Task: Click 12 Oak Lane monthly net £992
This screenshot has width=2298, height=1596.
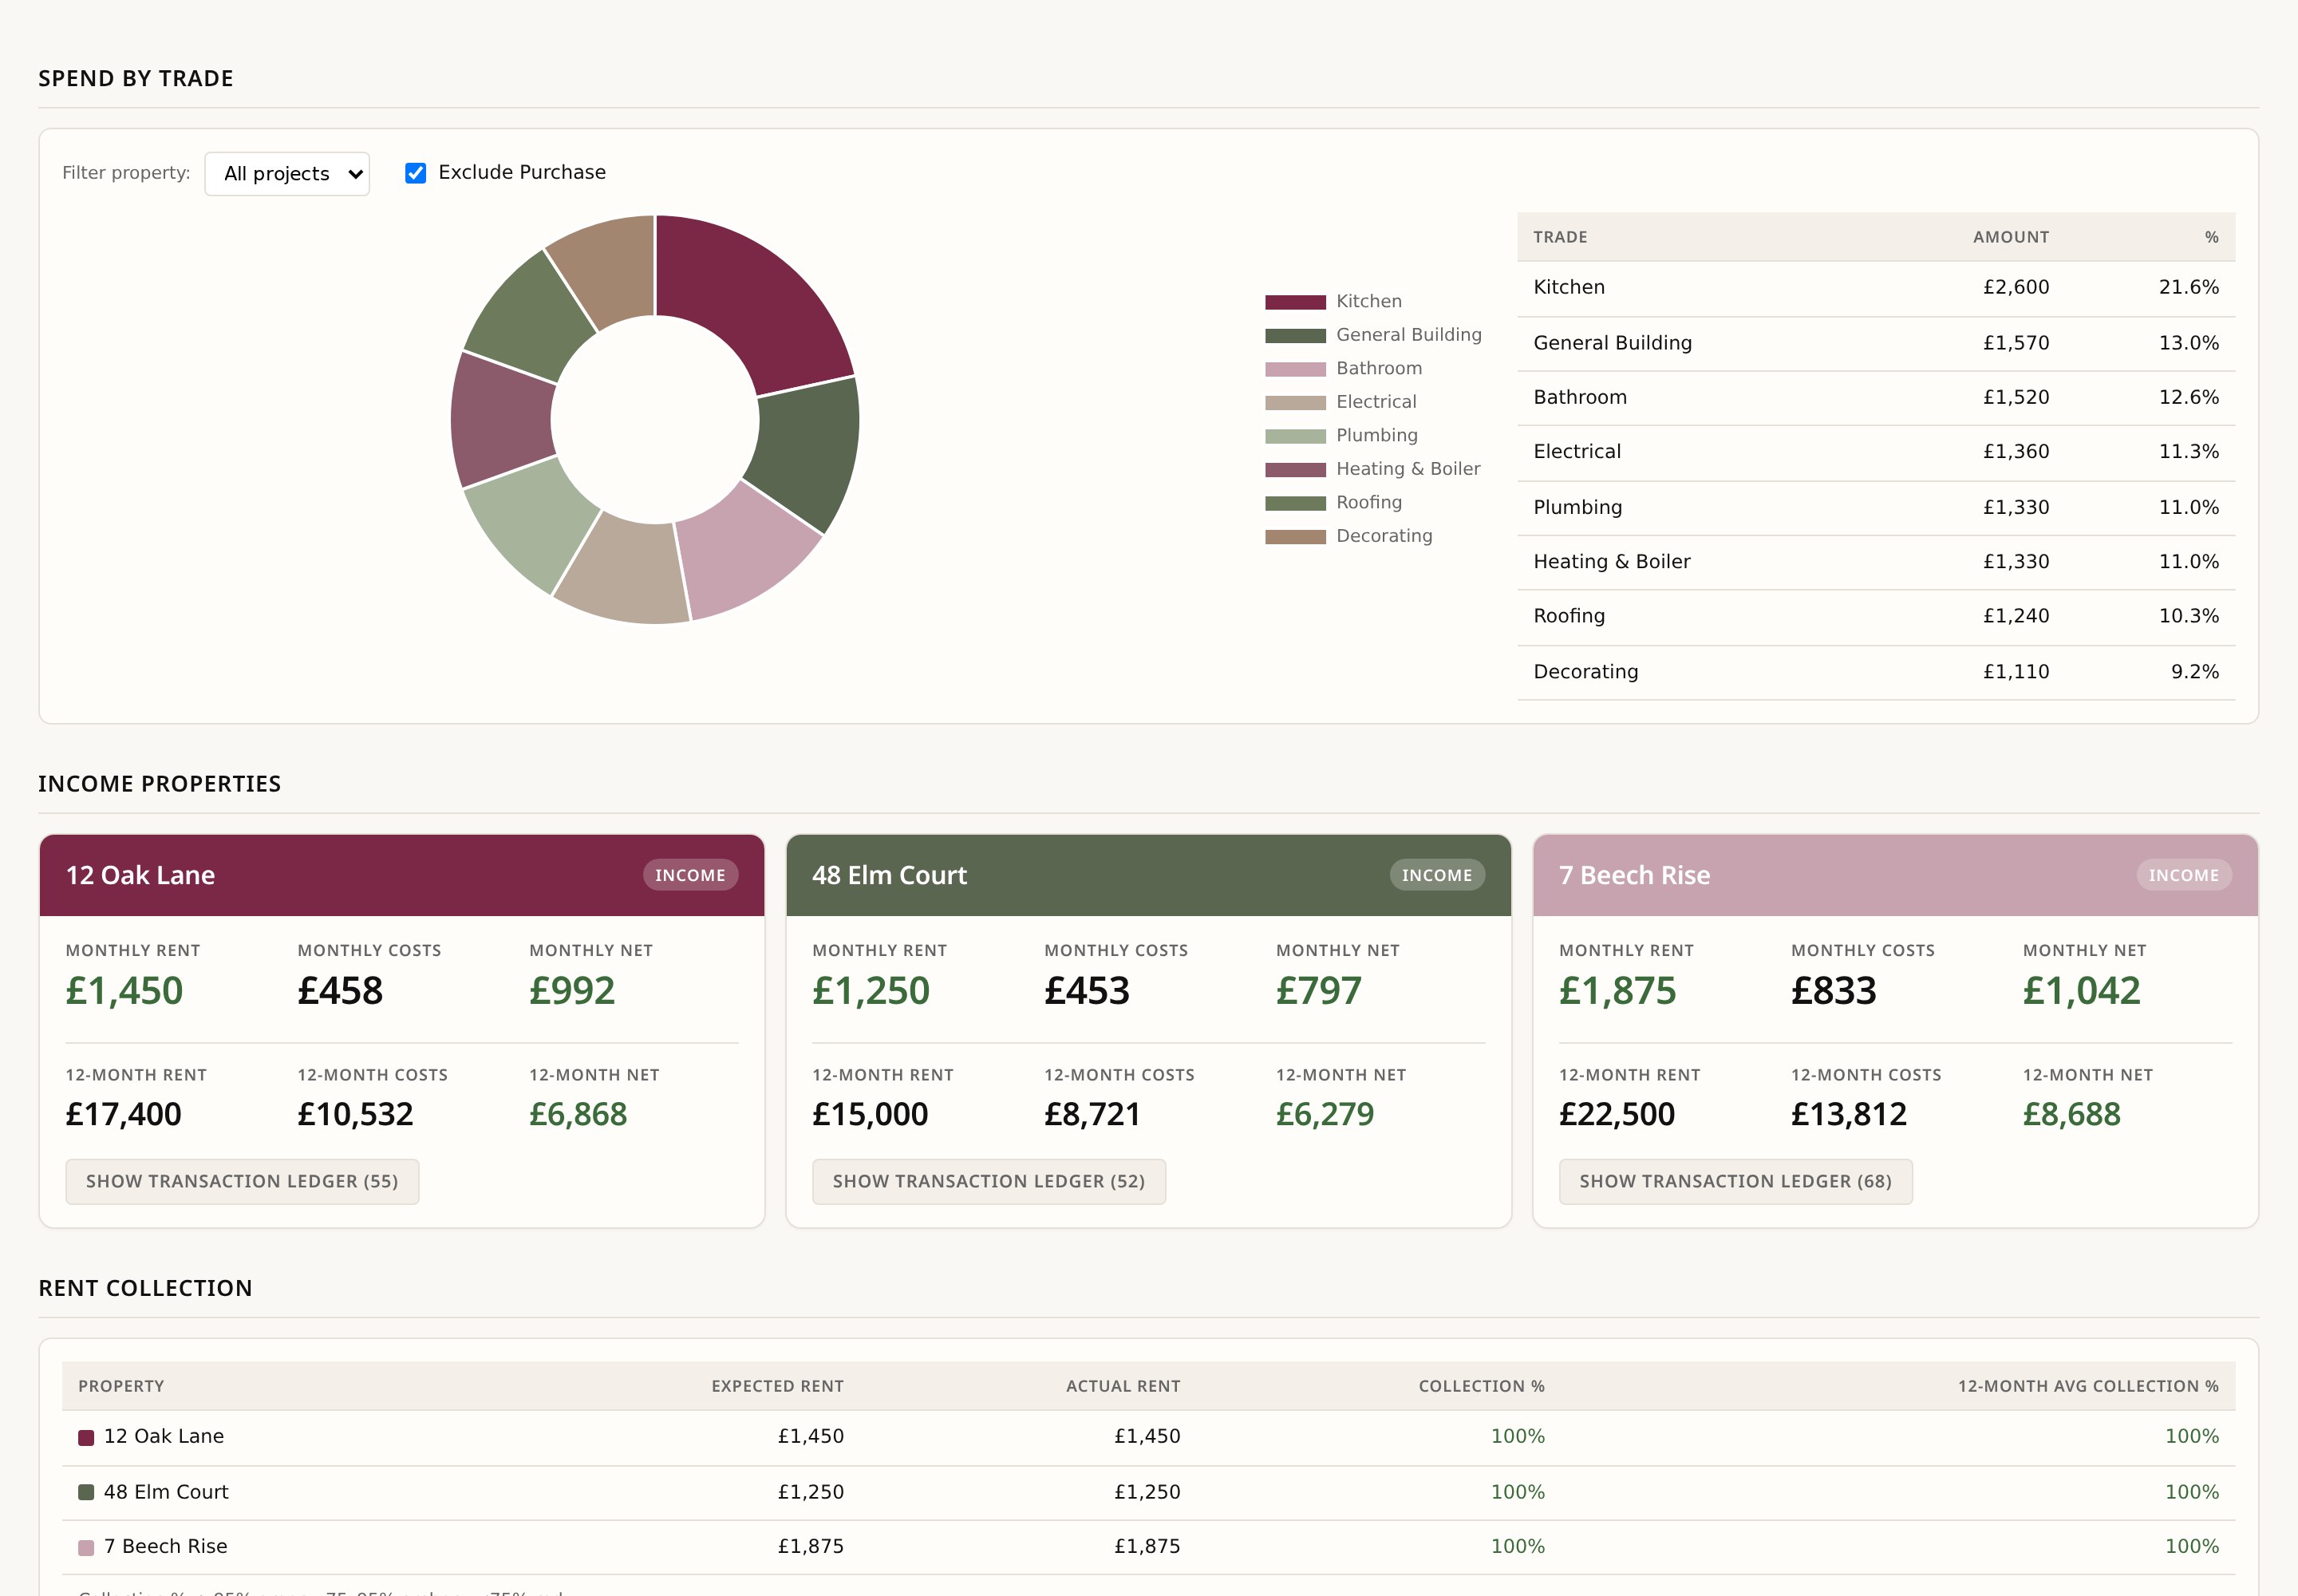Action: (572, 991)
